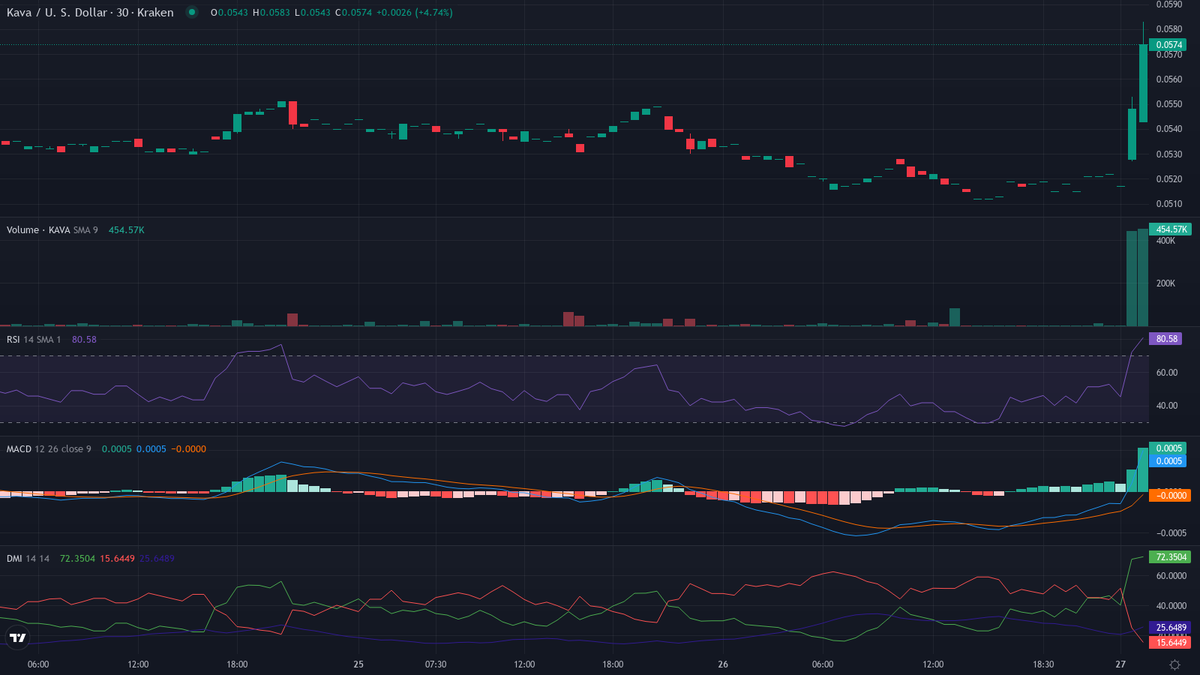Click the volume value tag 454.57K on axis

click(x=1170, y=229)
